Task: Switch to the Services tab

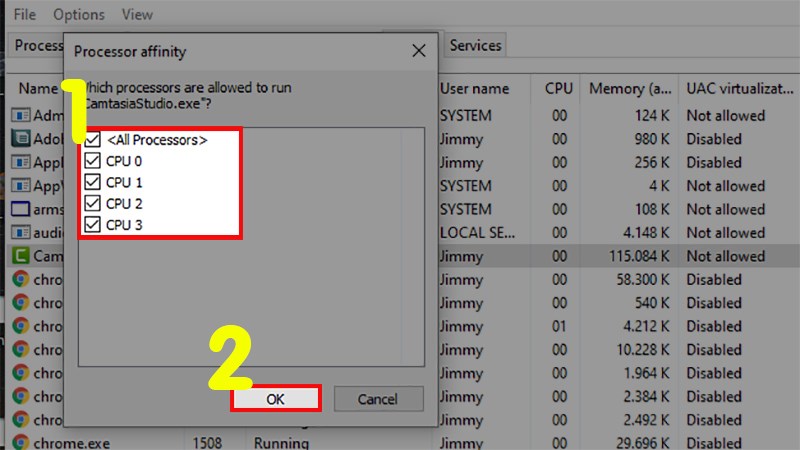Action: pyautogui.click(x=475, y=46)
